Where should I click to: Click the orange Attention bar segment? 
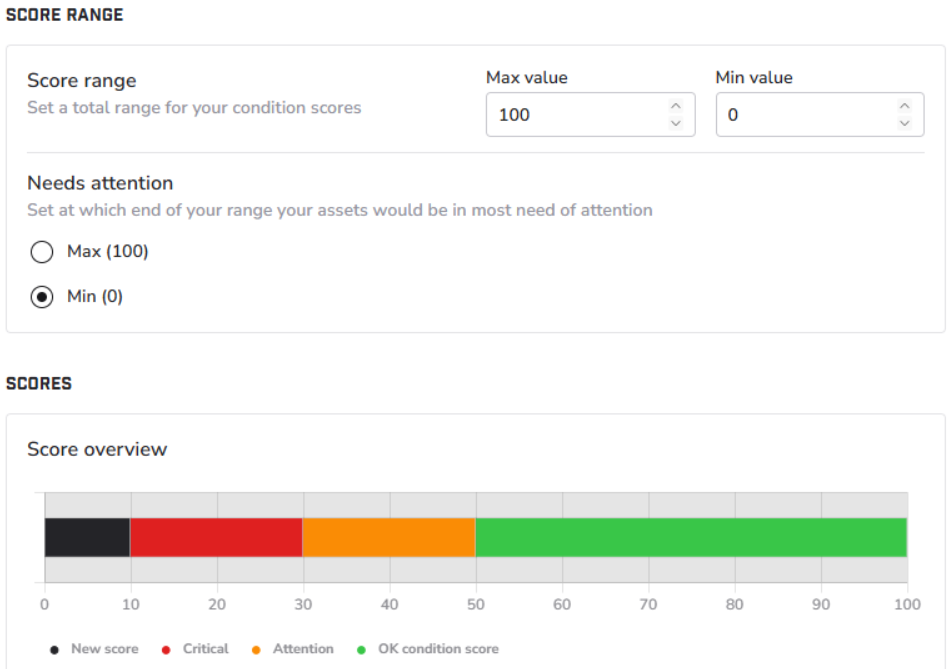click(389, 537)
